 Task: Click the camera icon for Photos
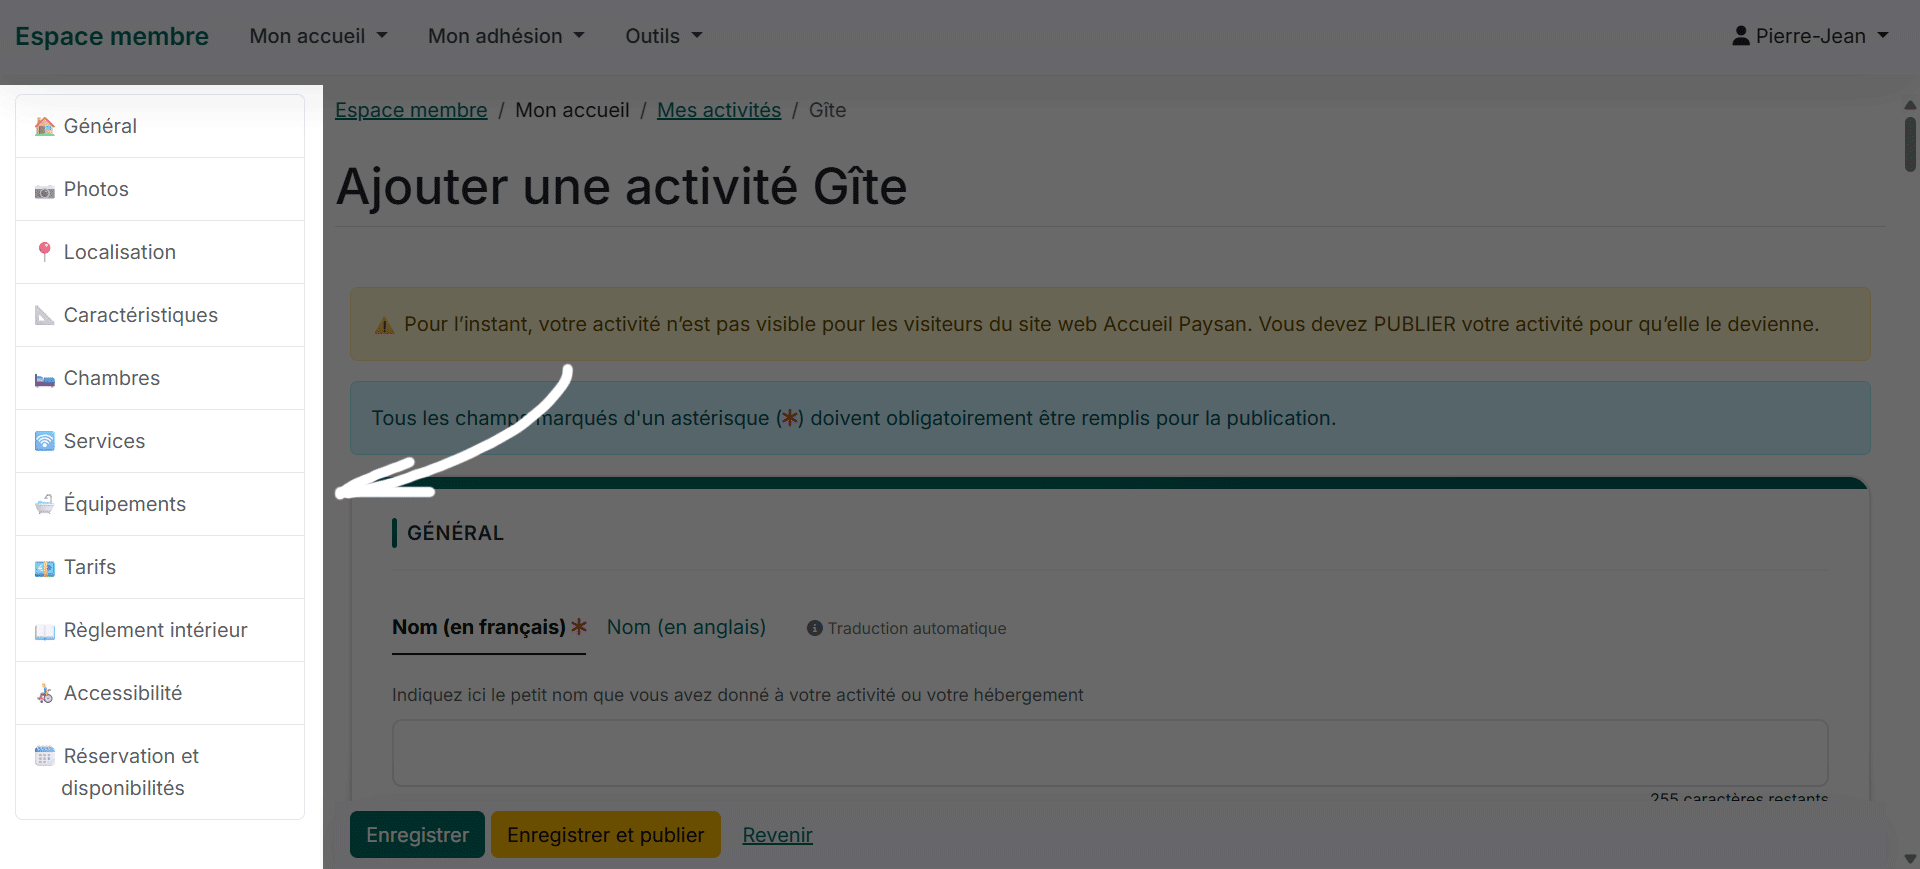click(44, 191)
